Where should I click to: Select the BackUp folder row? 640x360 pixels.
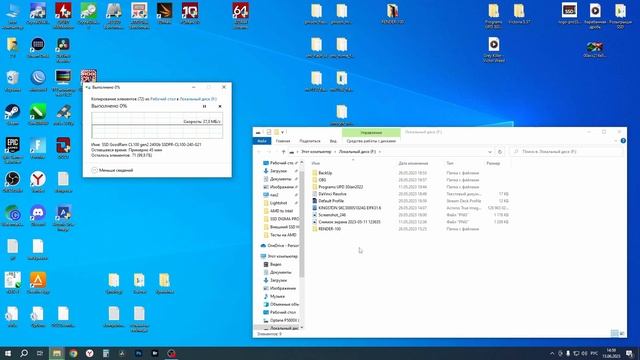[410, 173]
